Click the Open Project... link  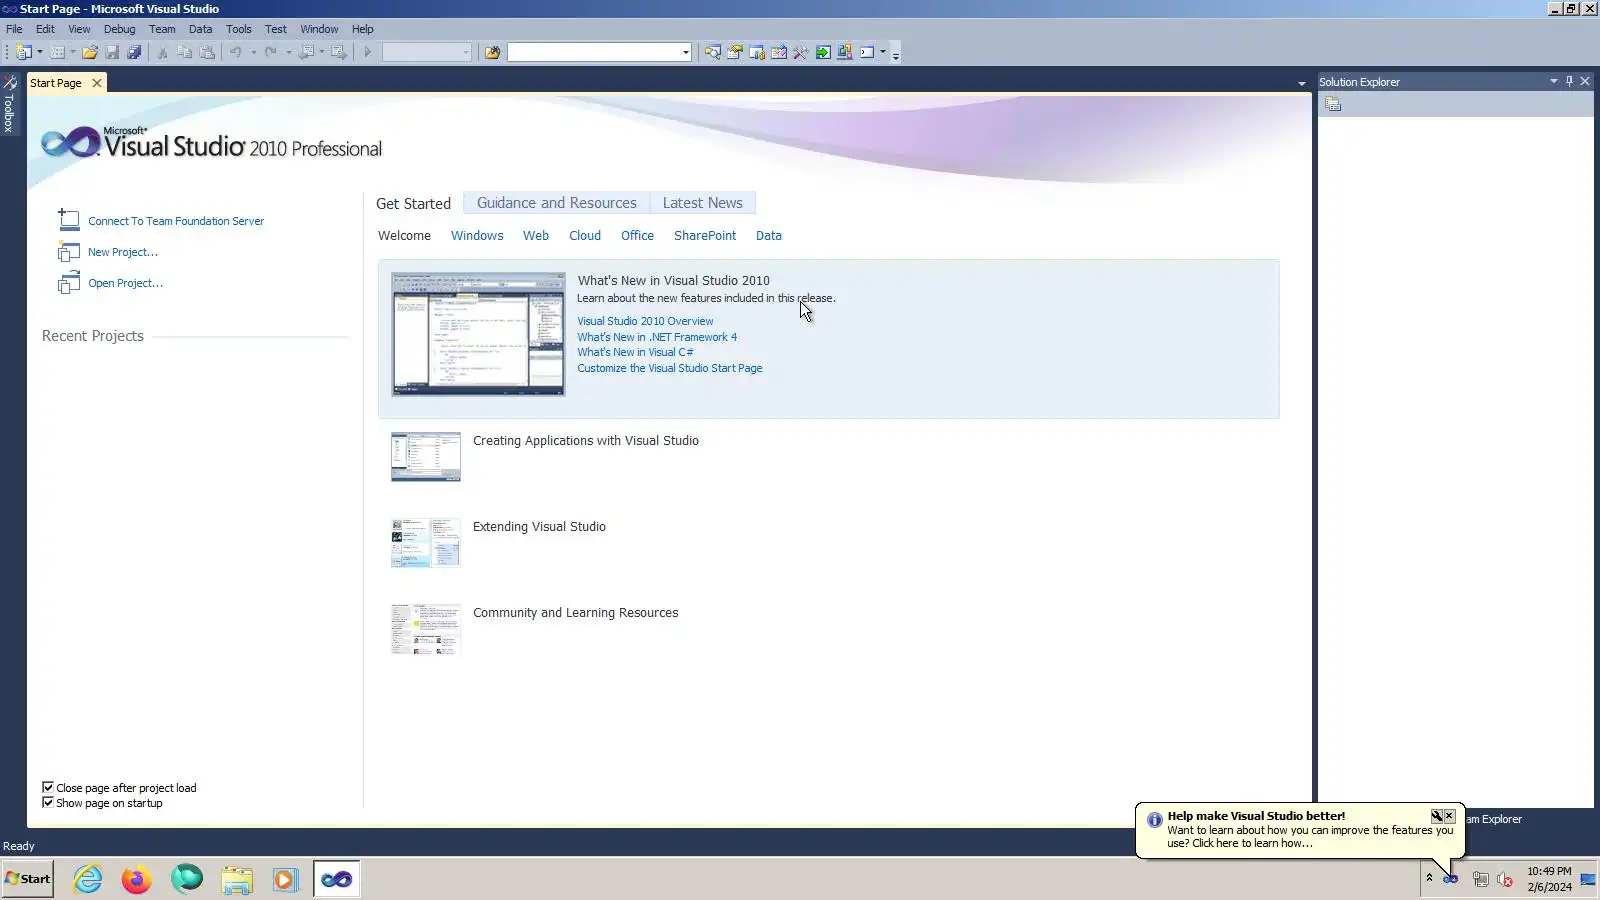click(125, 283)
